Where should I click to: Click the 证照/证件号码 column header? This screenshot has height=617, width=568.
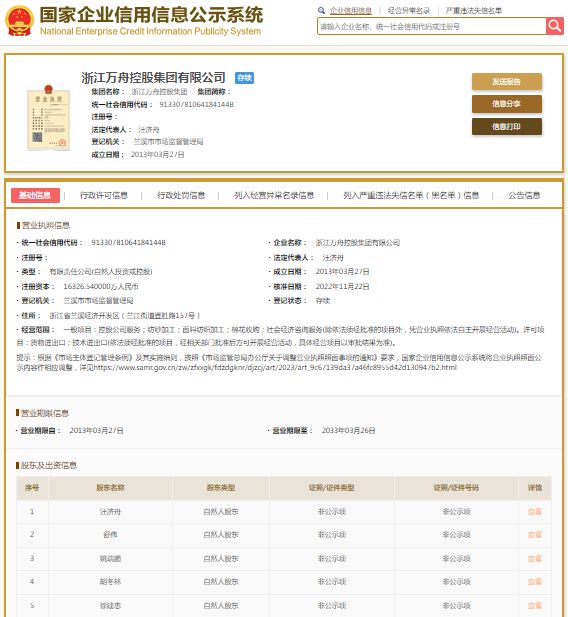pyautogui.click(x=457, y=488)
